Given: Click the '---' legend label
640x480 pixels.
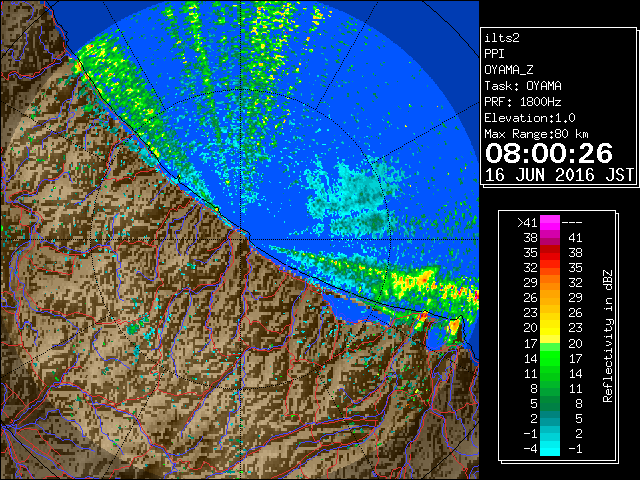Looking at the screenshot, I should click(572, 223).
